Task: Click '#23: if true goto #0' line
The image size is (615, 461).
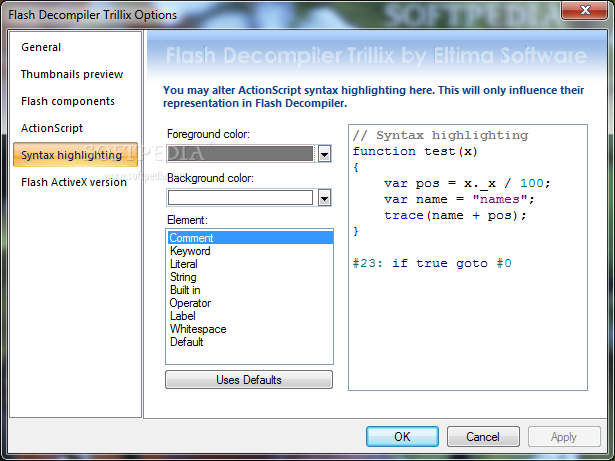Action: (432, 263)
